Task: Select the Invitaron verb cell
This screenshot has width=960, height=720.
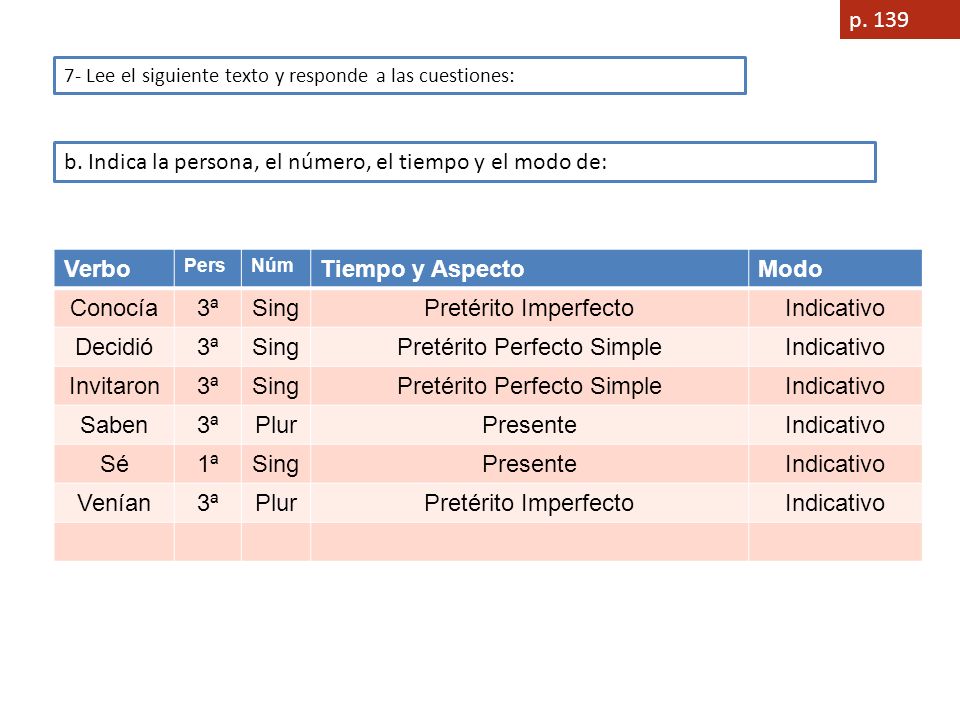Action: pos(114,386)
